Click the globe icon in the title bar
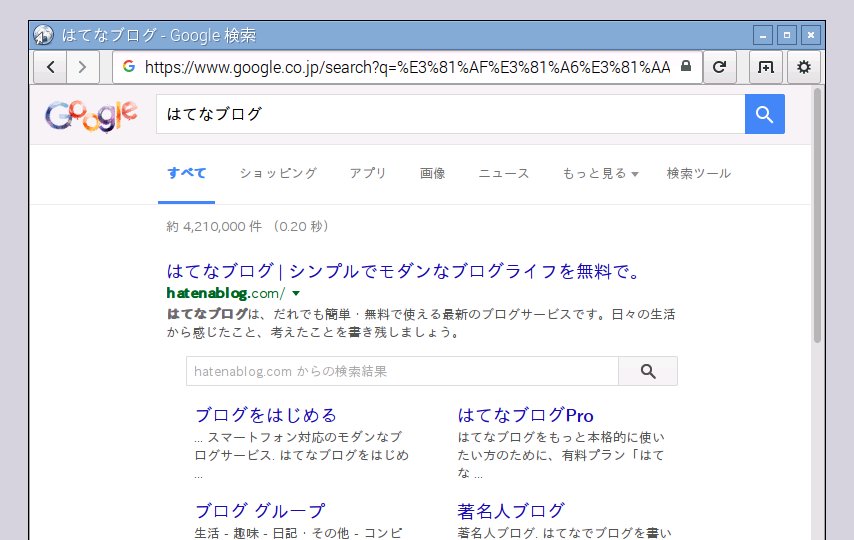This screenshot has width=854, height=540. (x=44, y=35)
